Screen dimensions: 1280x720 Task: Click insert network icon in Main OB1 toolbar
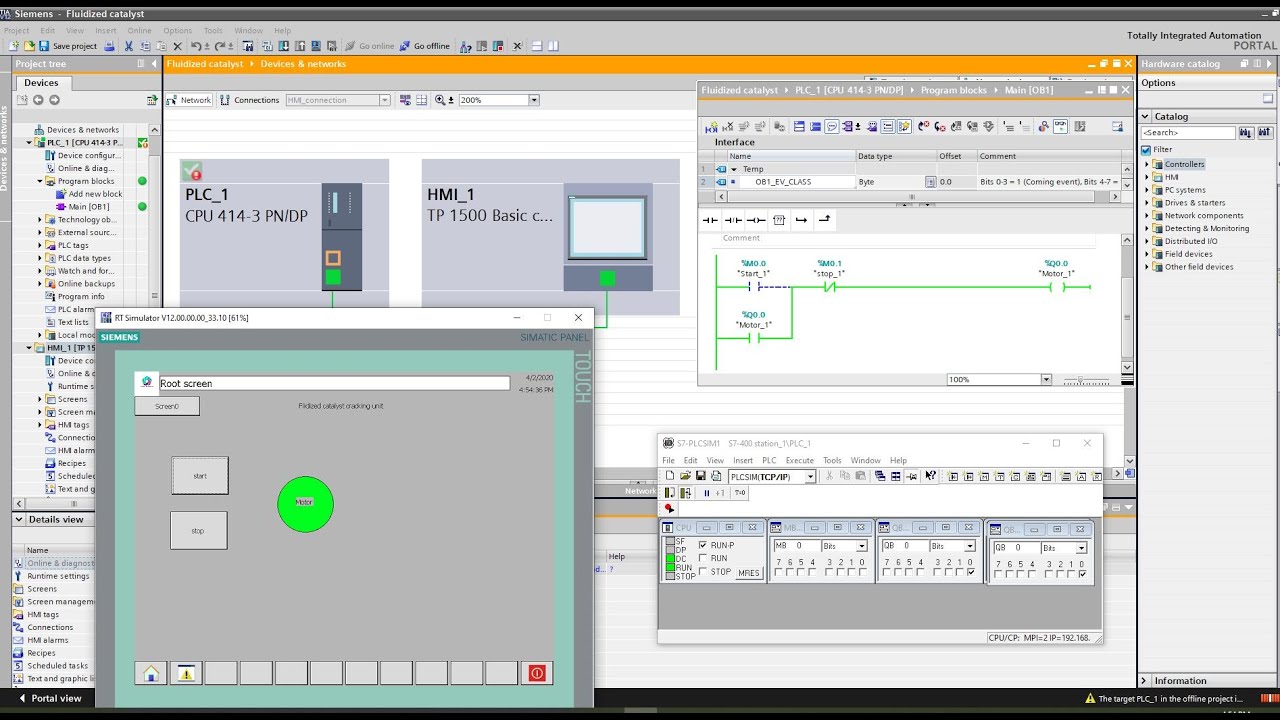[712, 126]
